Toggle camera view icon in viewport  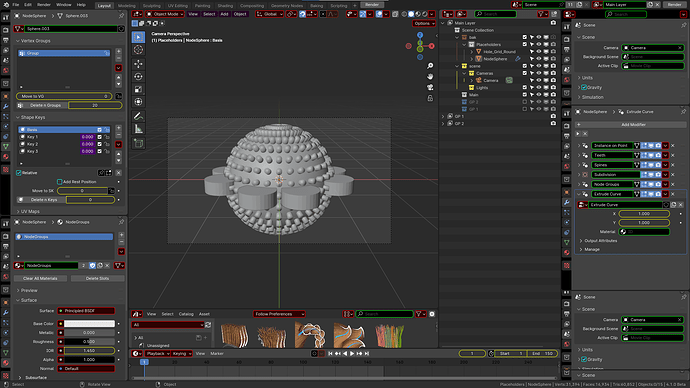pyautogui.click(x=430, y=87)
